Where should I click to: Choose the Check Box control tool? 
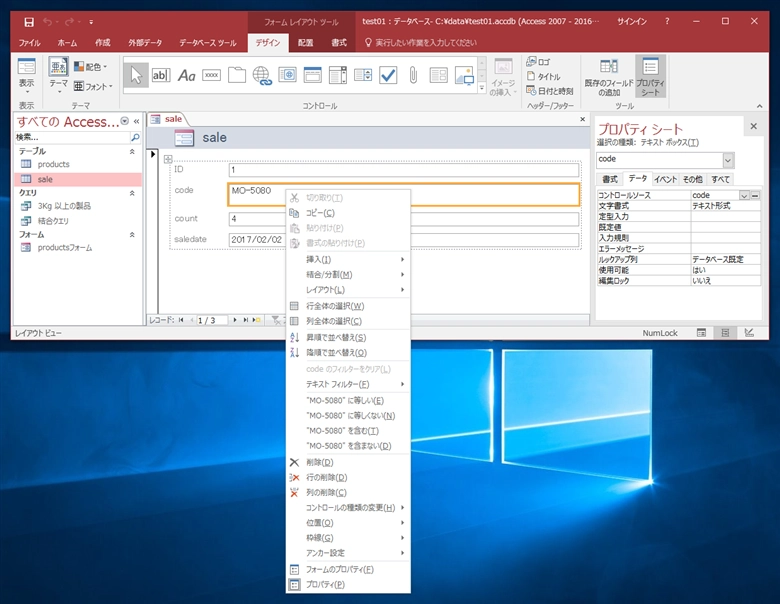[388, 76]
